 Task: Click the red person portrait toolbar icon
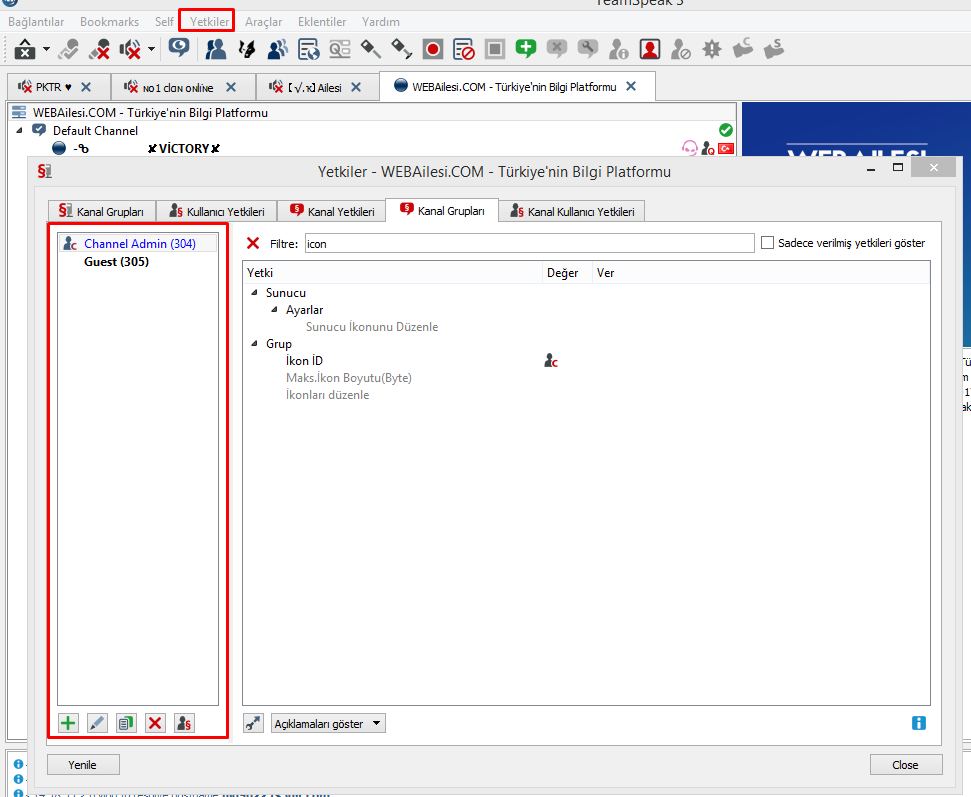coord(650,49)
